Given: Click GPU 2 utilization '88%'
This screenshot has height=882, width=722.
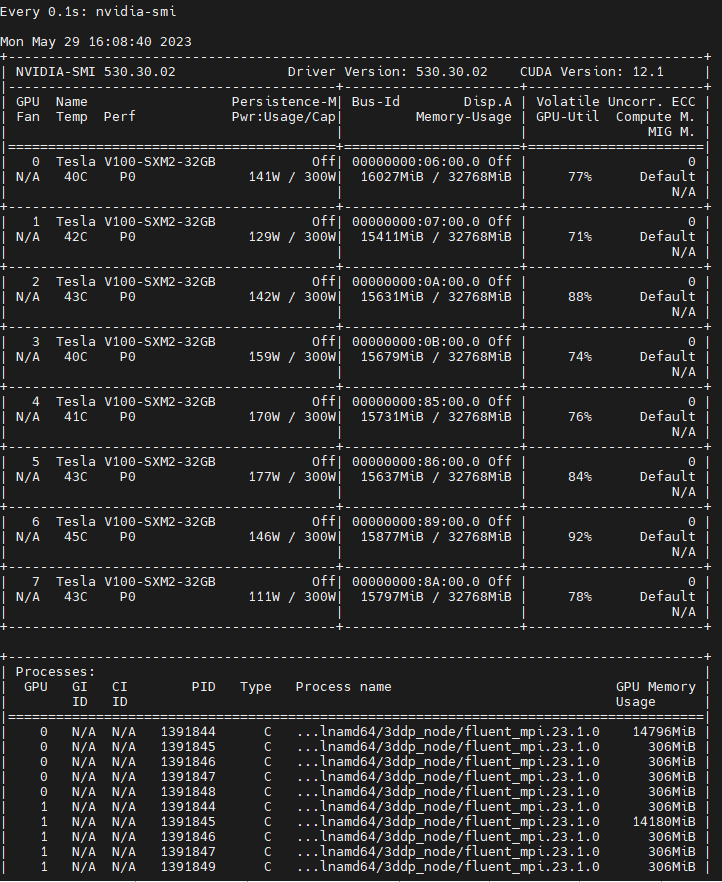Looking at the screenshot, I should coord(580,296).
